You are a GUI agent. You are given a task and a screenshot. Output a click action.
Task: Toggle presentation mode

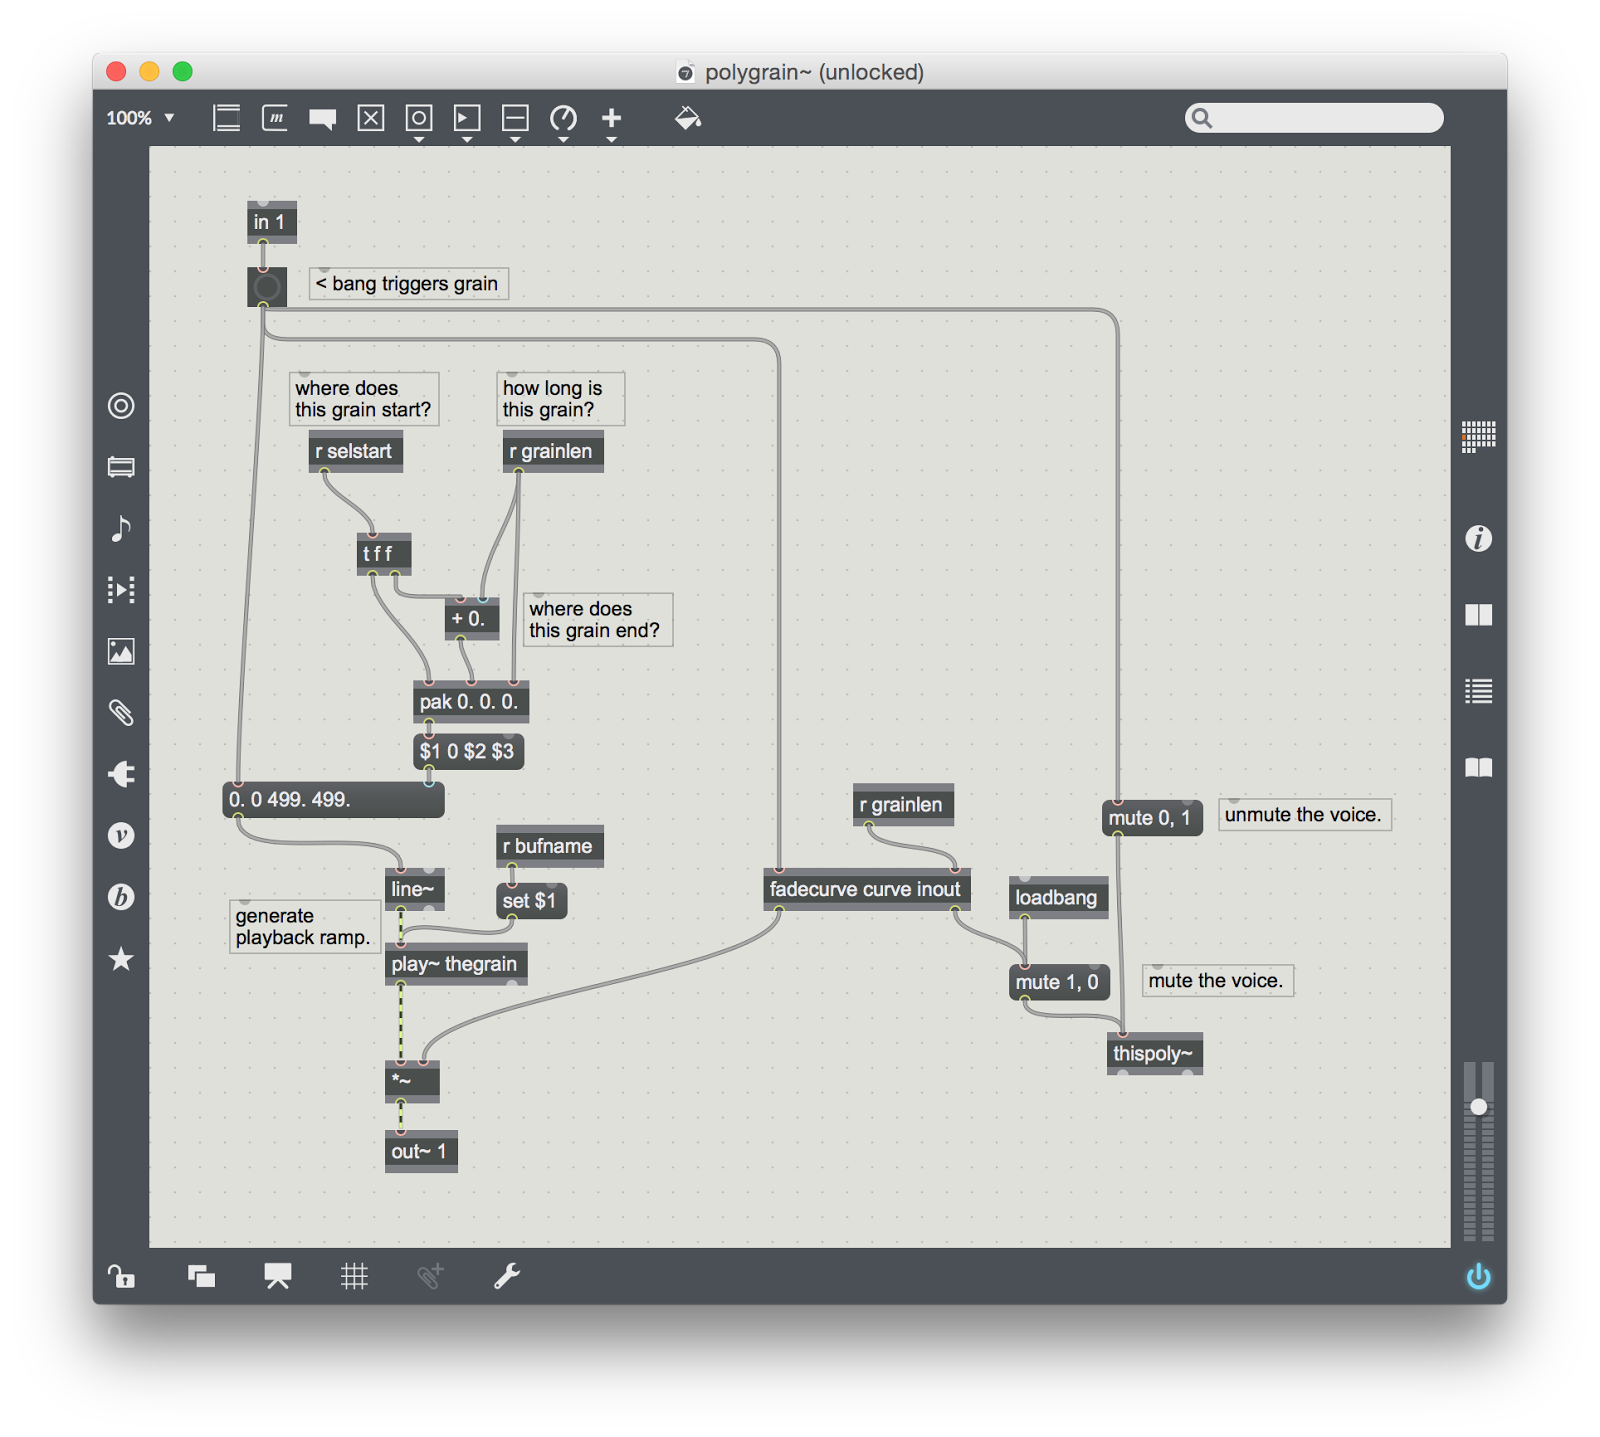(277, 1276)
